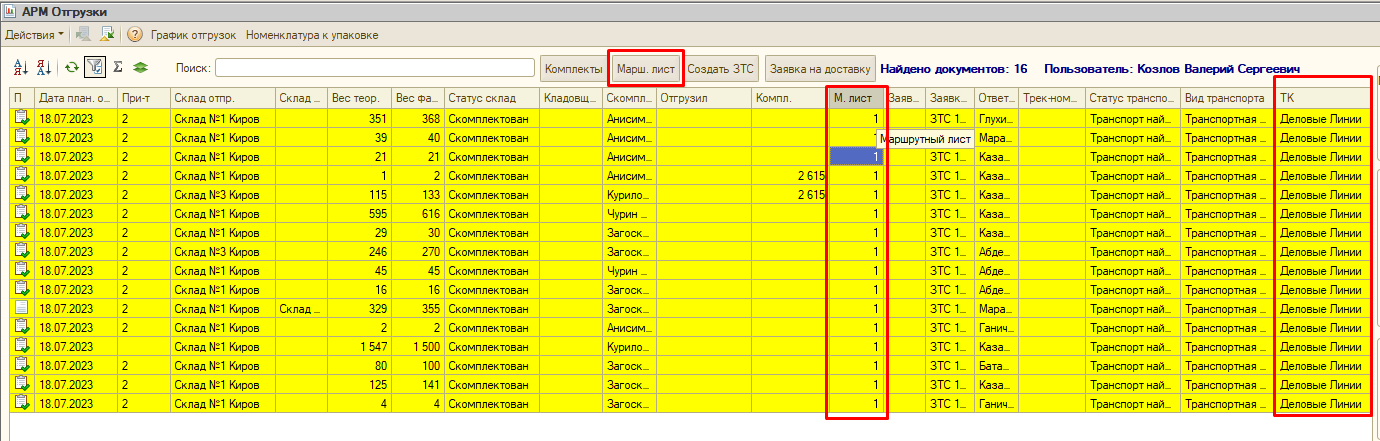Select the highlighted blue М. лист cell
The height and width of the screenshot is (441, 1380).
click(857, 156)
